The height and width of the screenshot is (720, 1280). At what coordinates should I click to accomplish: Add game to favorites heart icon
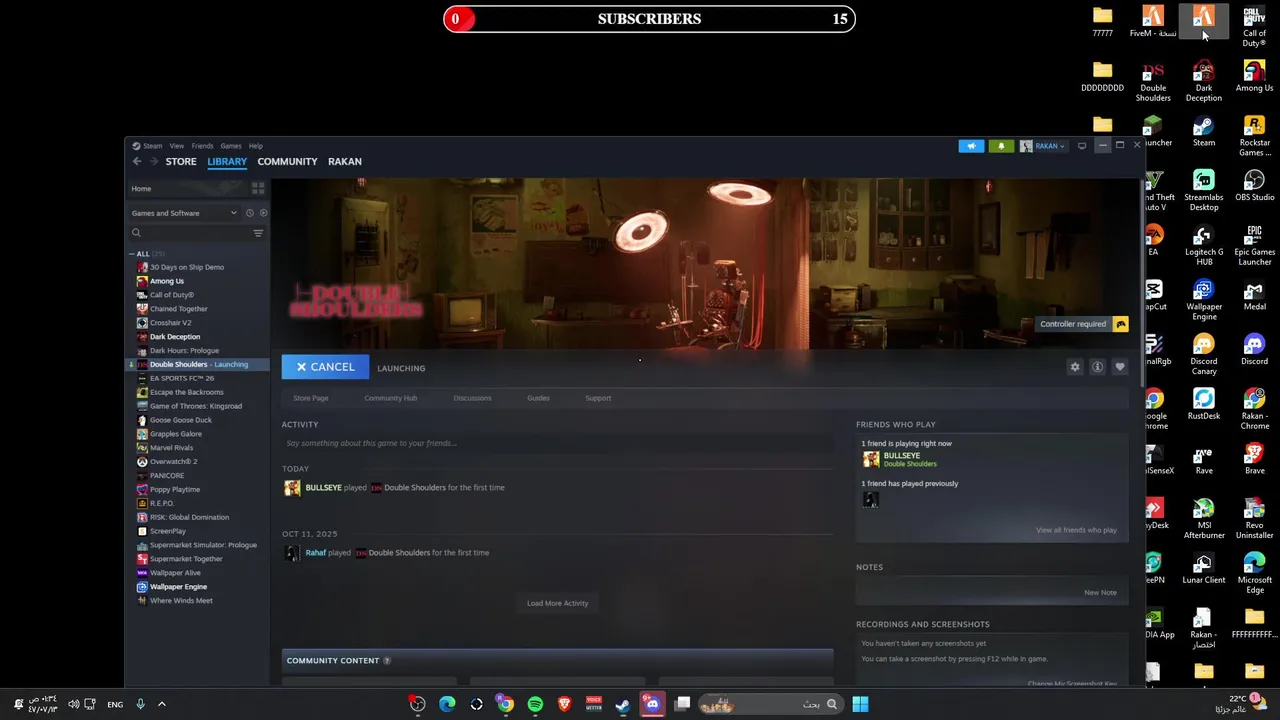click(x=1119, y=367)
